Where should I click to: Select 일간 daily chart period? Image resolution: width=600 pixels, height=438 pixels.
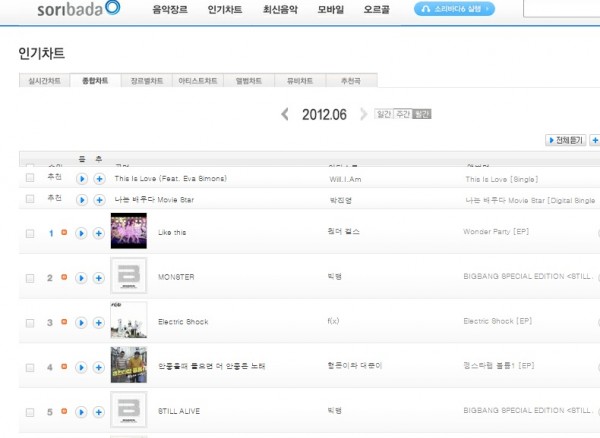pyautogui.click(x=384, y=114)
